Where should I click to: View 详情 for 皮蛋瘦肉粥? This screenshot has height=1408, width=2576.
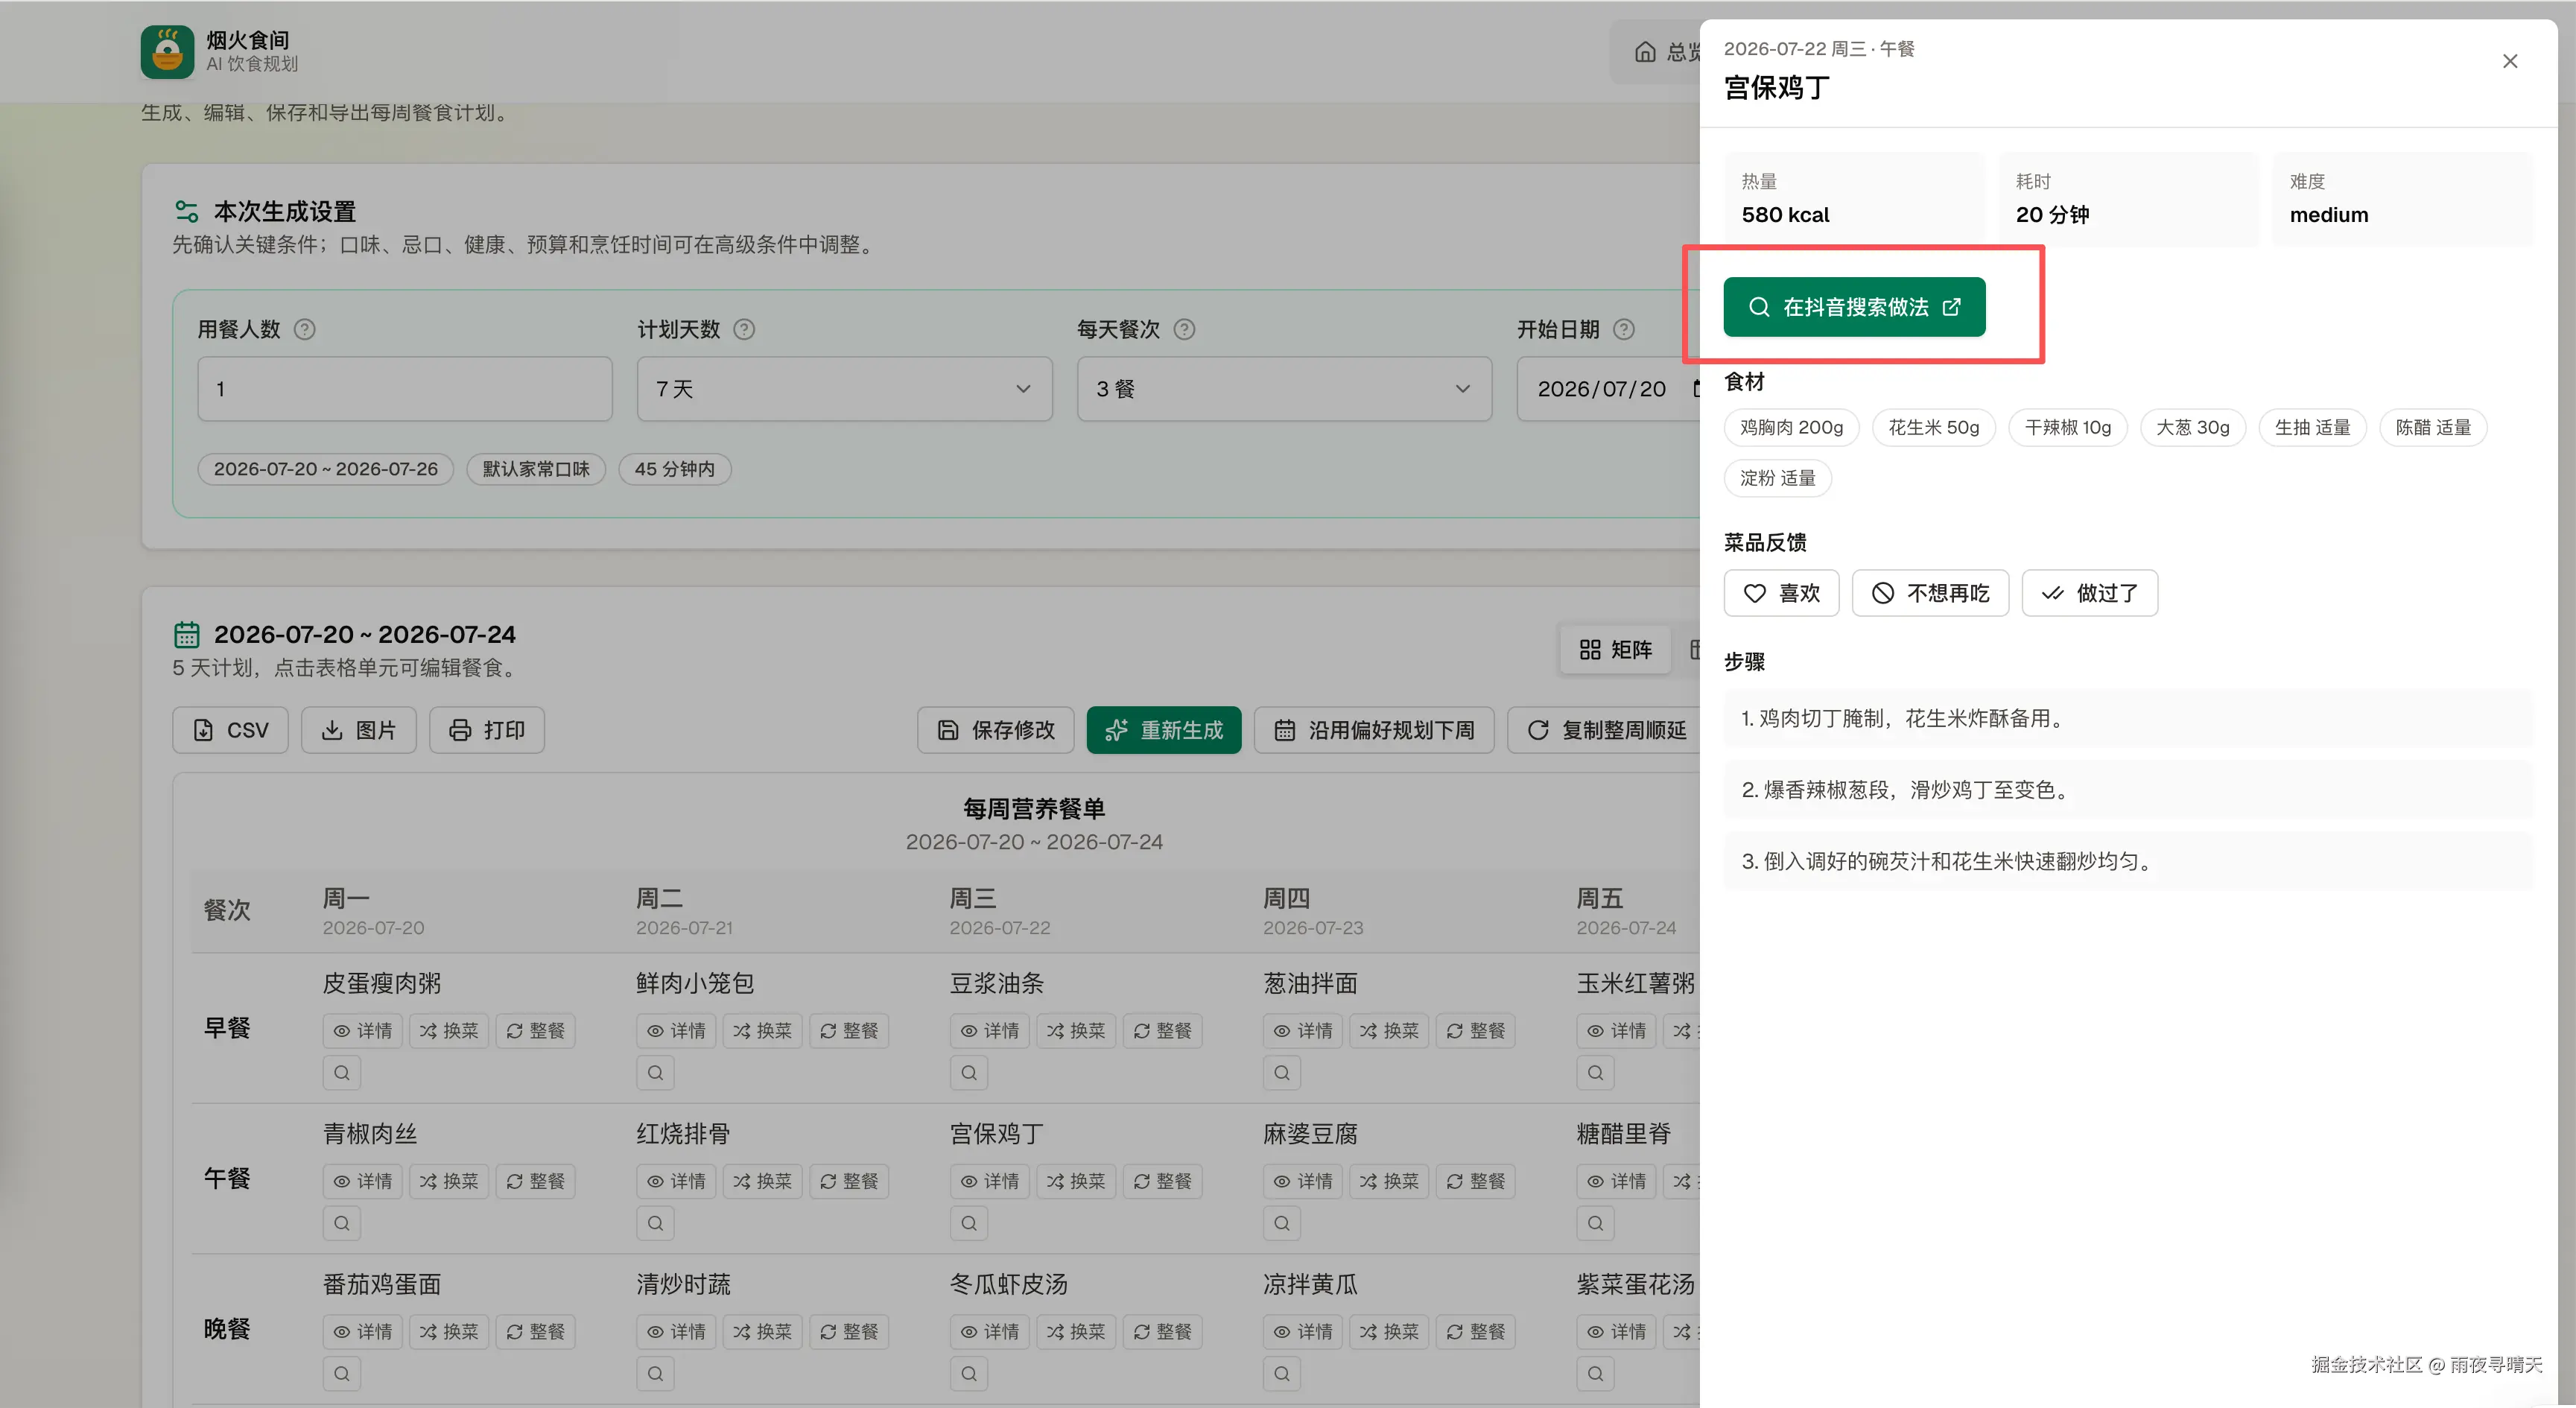click(362, 1031)
